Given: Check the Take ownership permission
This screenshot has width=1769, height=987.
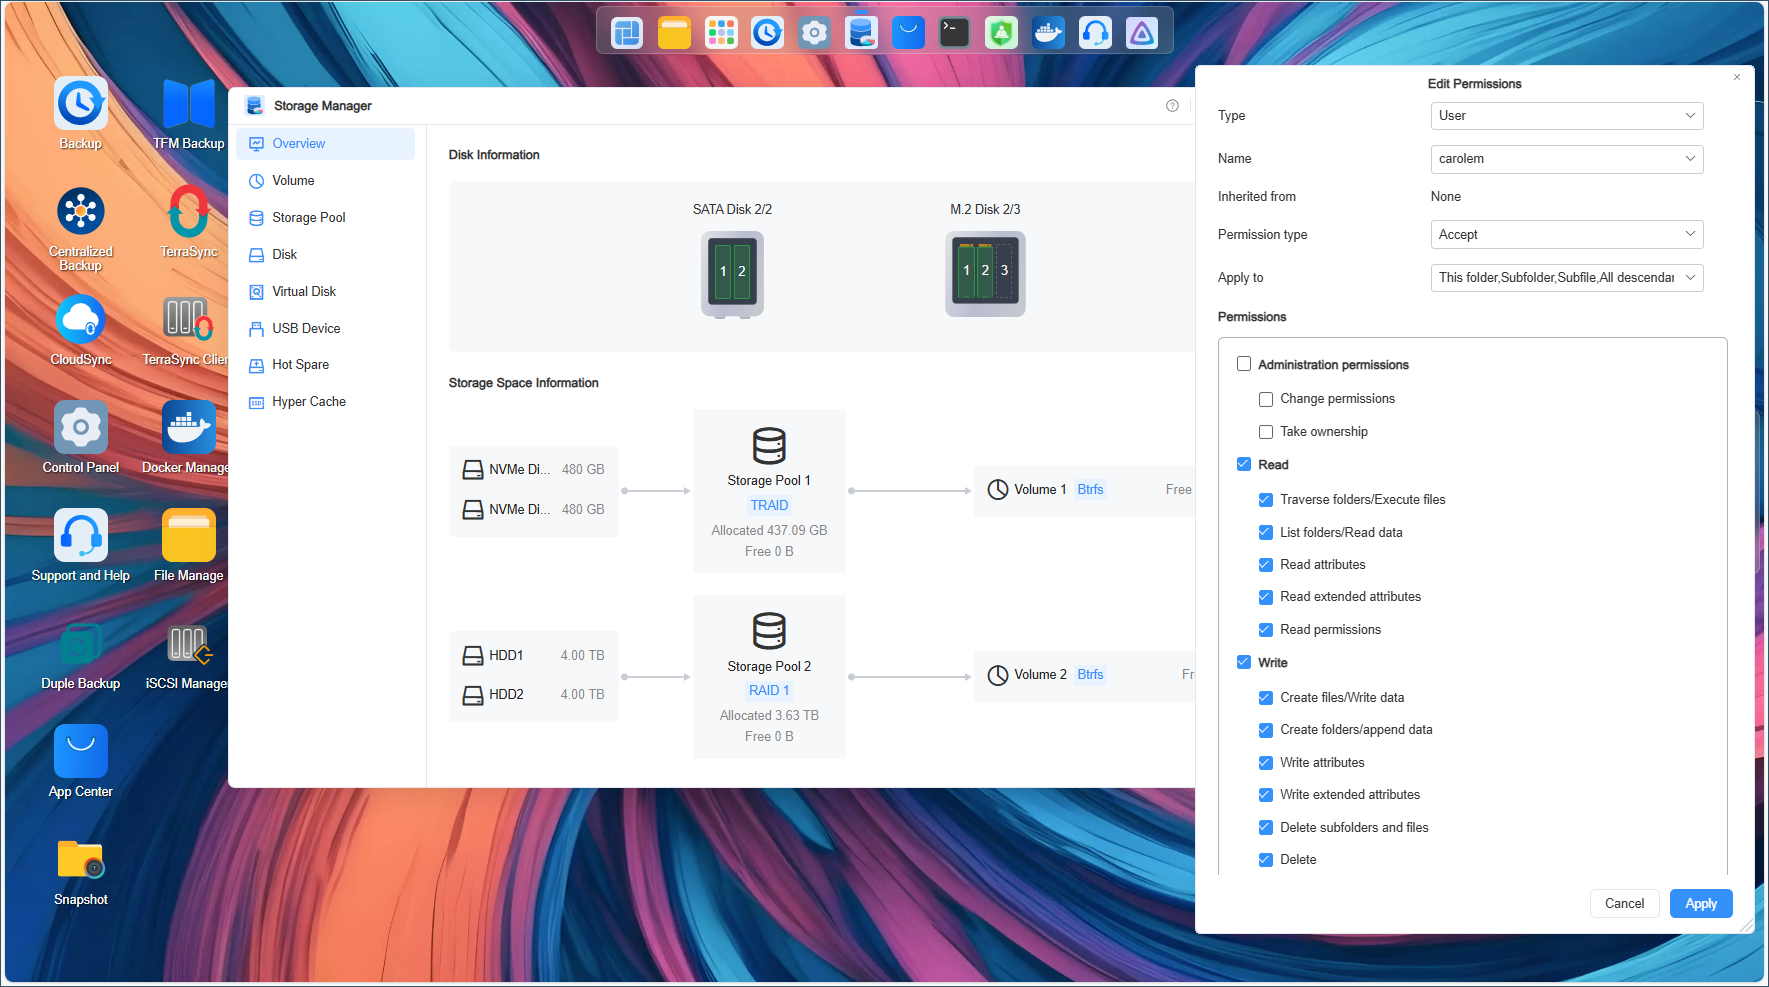Looking at the screenshot, I should coord(1266,431).
